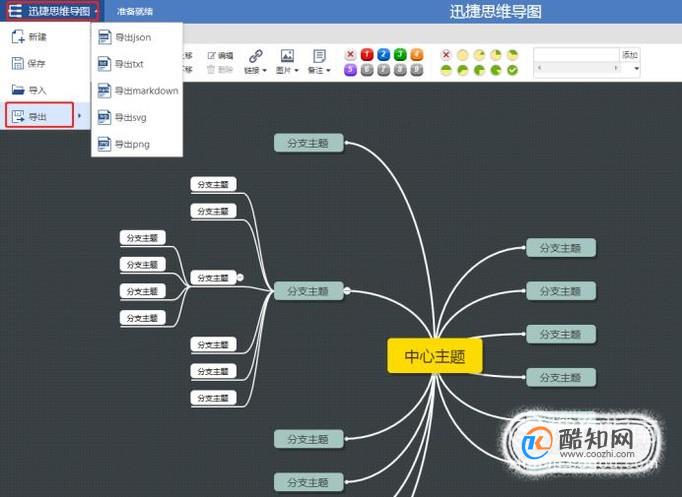Mark progress complete with green checkmark icon
682x497 pixels.
tap(513, 70)
